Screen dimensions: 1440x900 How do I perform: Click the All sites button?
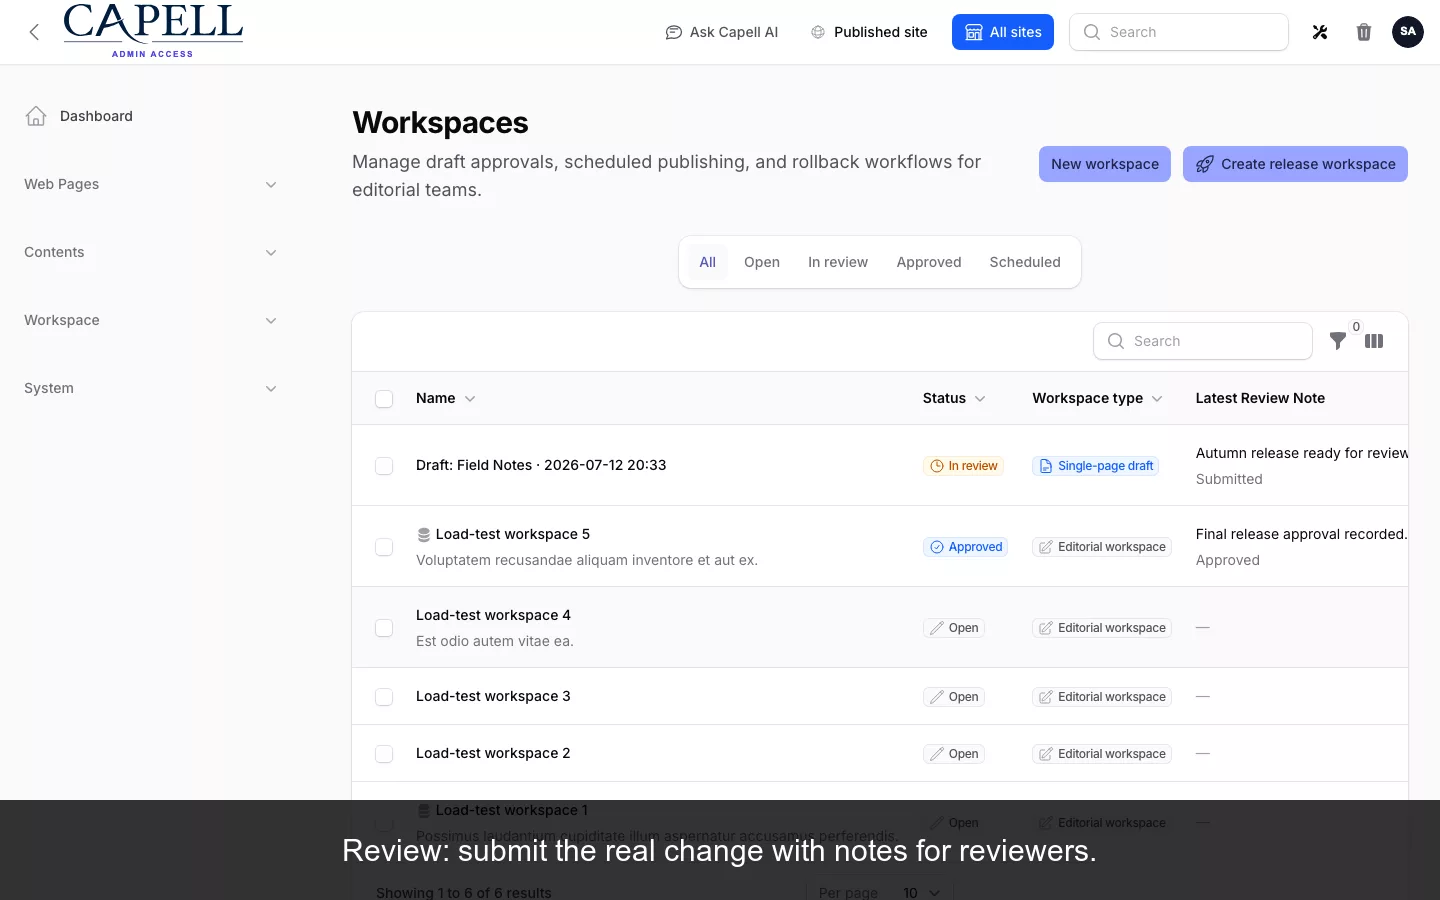pyautogui.click(x=1003, y=32)
